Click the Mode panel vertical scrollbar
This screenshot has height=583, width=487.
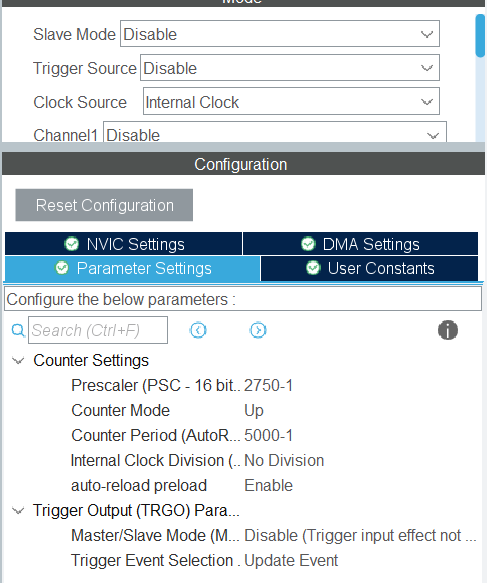[480, 35]
